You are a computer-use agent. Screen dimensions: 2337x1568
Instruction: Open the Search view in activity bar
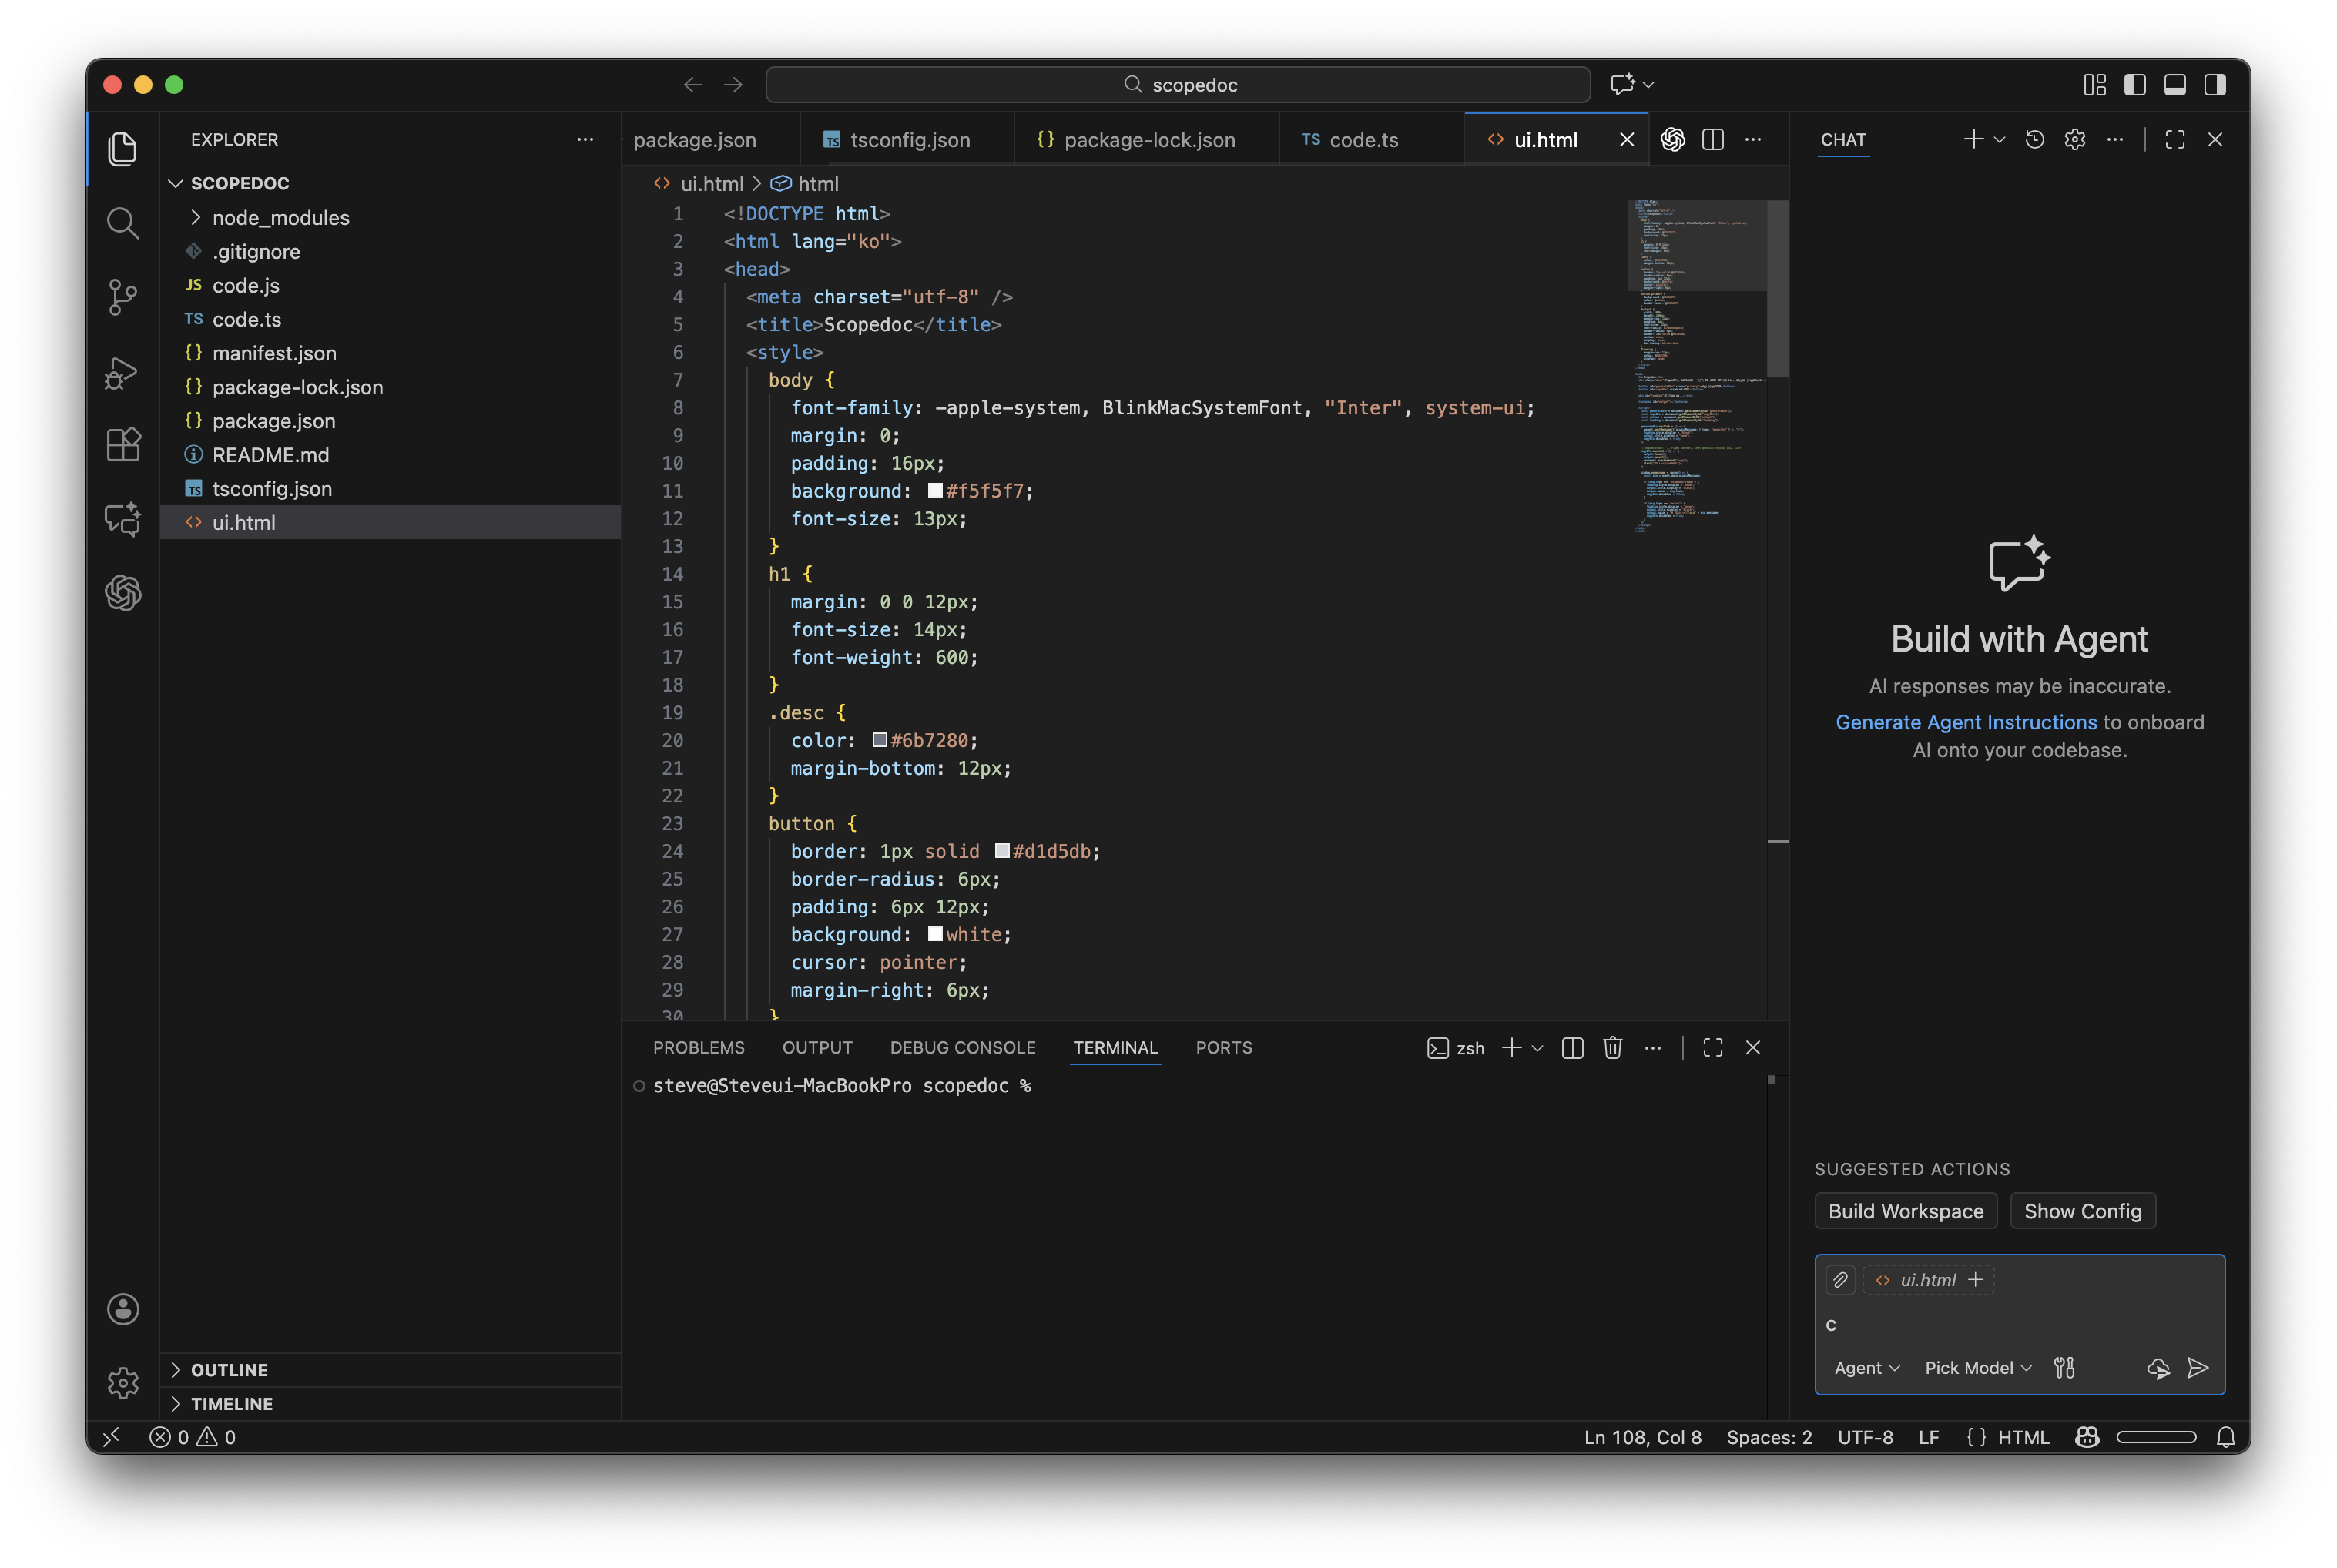122,223
